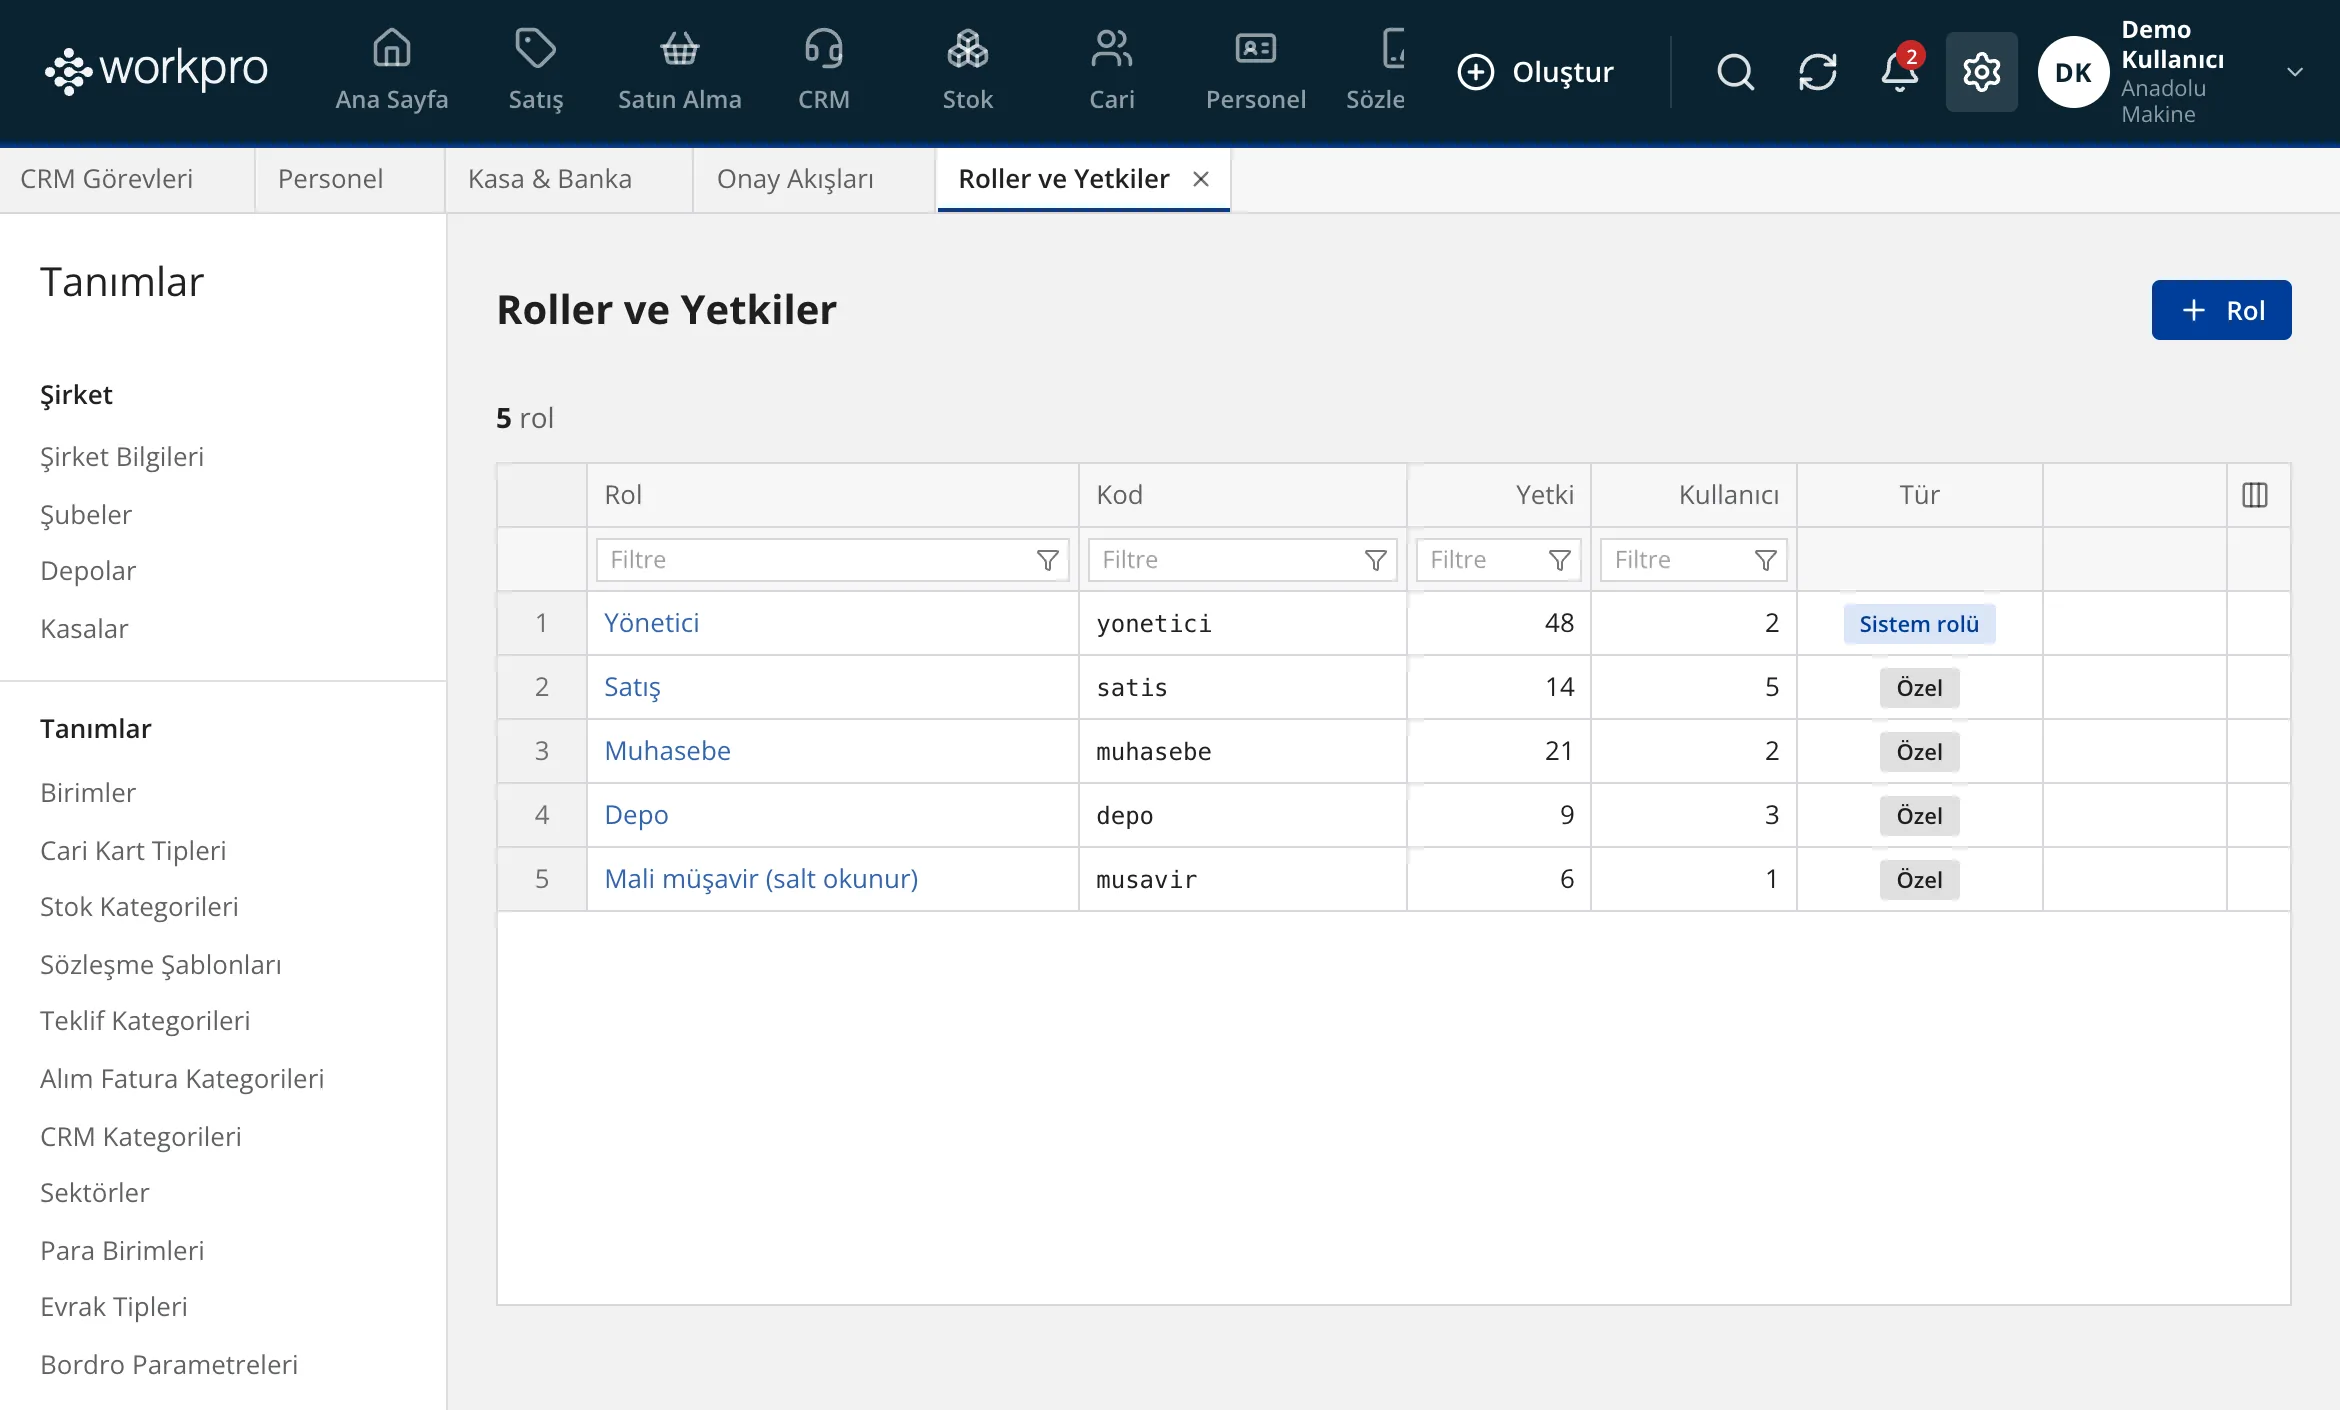Open the Personel ID card icon
2340x1410 pixels.
click(x=1255, y=48)
